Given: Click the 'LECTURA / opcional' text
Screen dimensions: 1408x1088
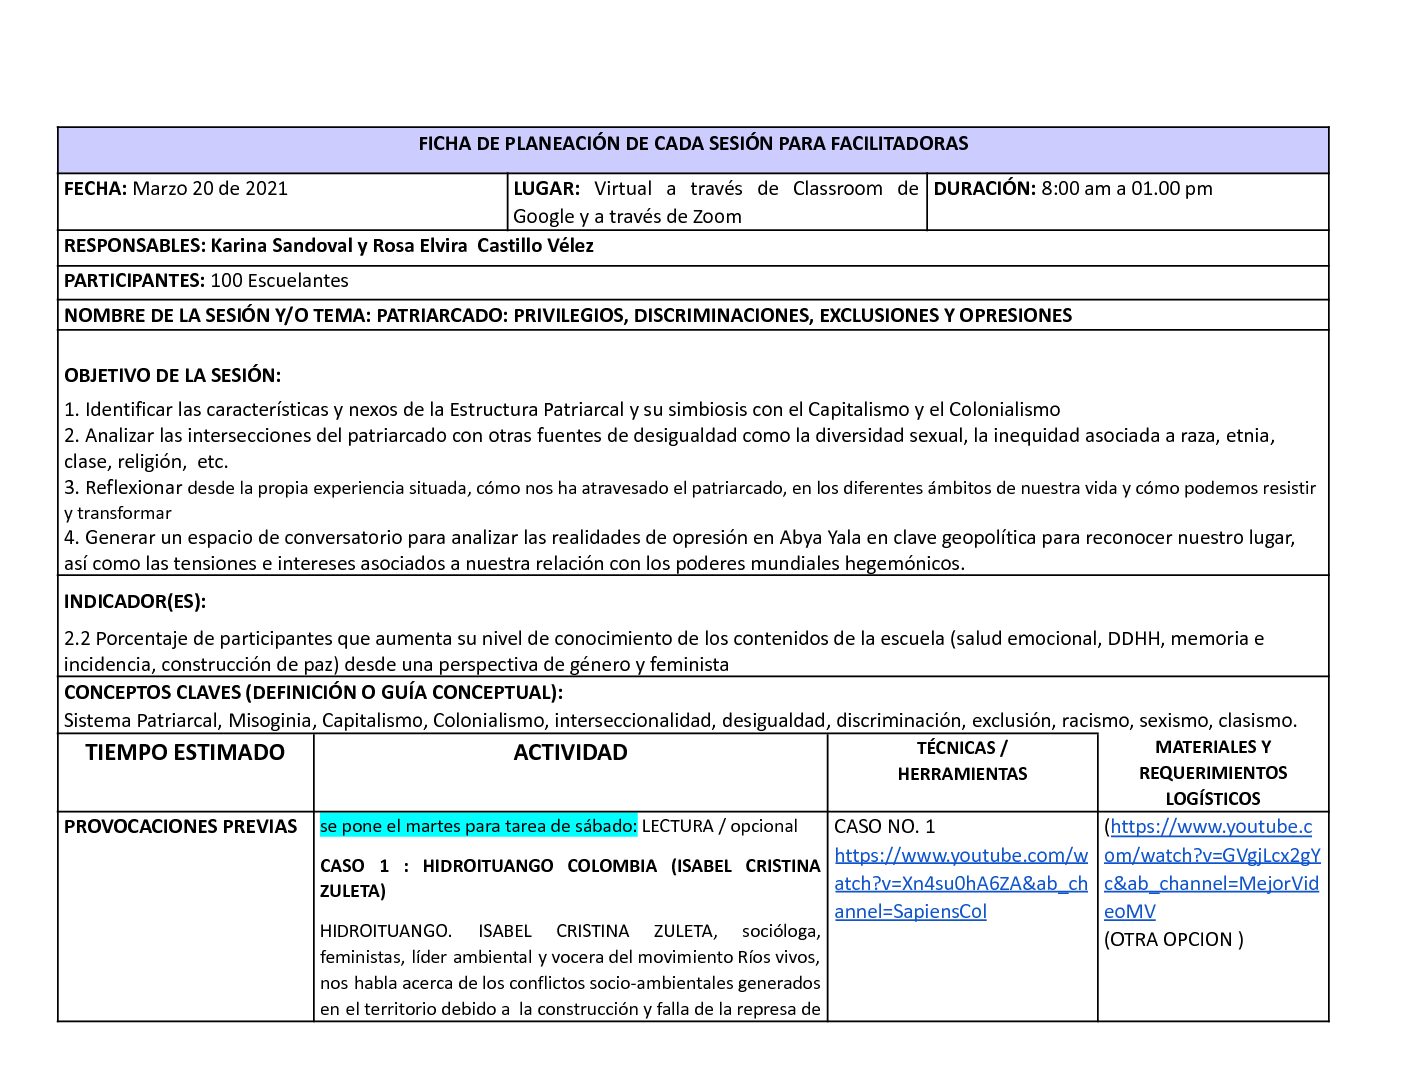Looking at the screenshot, I should tap(720, 826).
